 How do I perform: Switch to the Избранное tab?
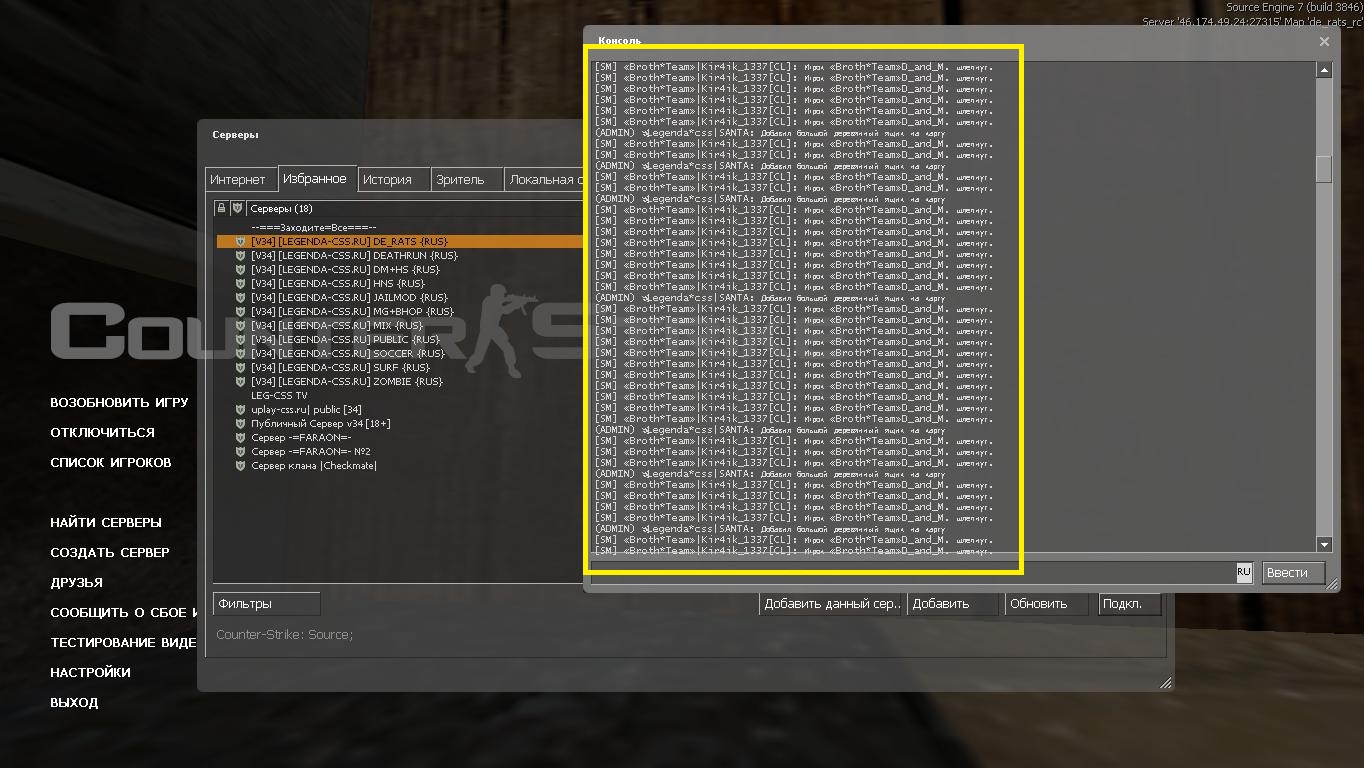click(315, 178)
